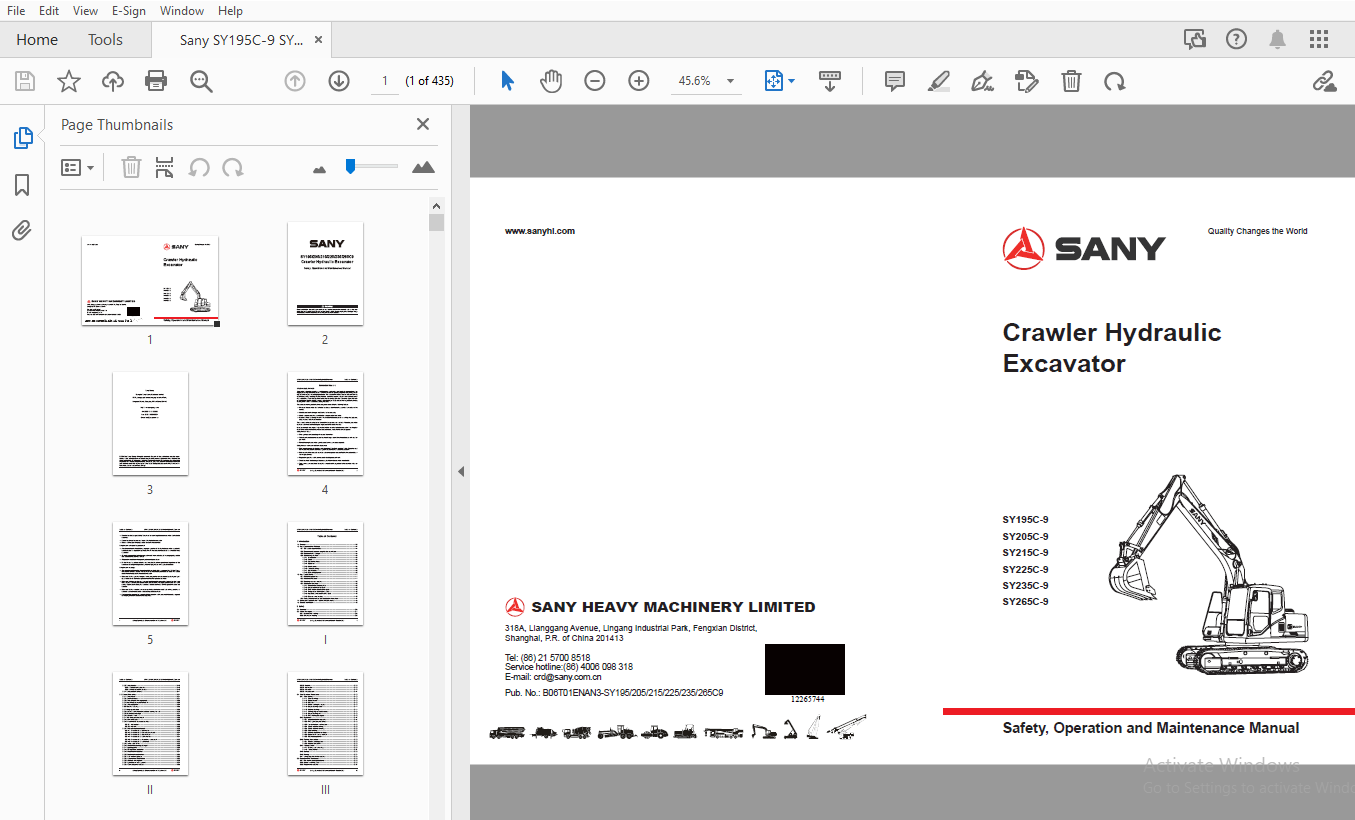Go to next page arrow

click(339, 81)
